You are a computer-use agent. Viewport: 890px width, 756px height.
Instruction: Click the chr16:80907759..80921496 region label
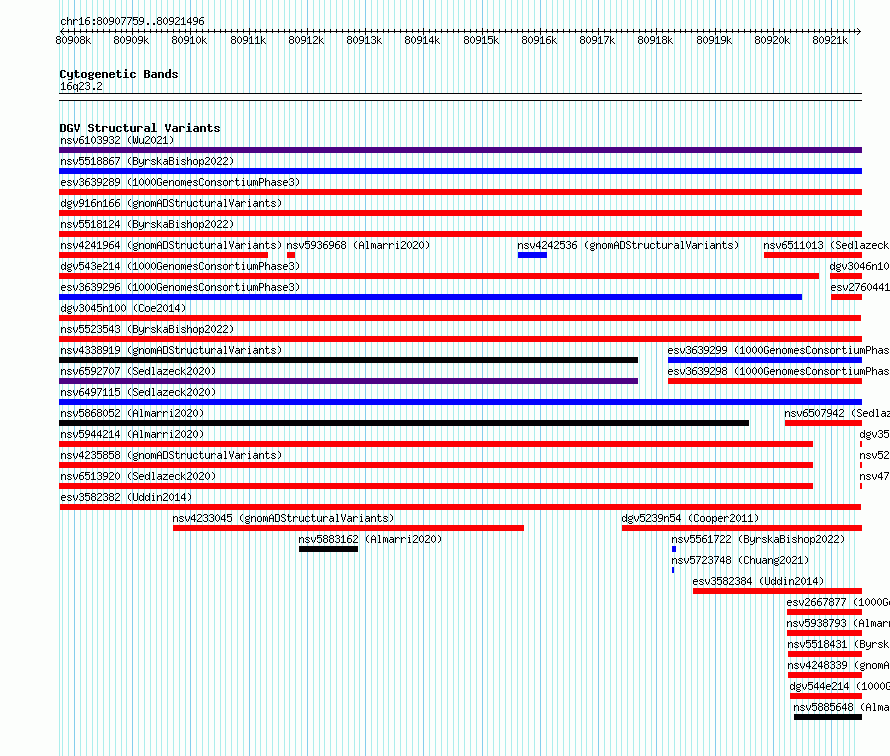coord(132,21)
